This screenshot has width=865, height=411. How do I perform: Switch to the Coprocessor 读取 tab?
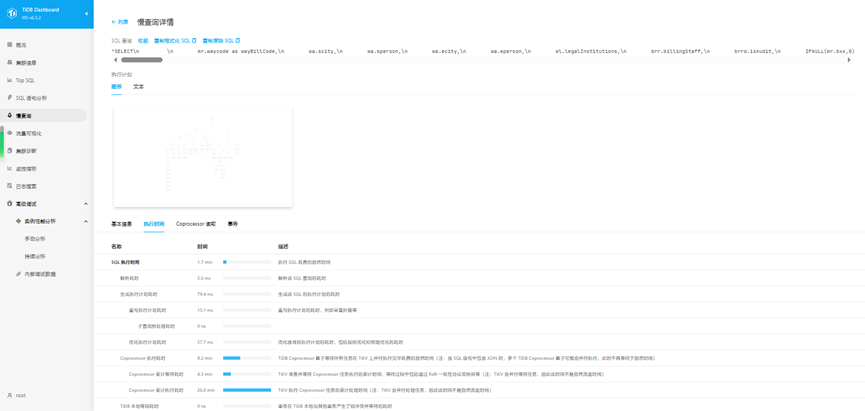[195, 224]
